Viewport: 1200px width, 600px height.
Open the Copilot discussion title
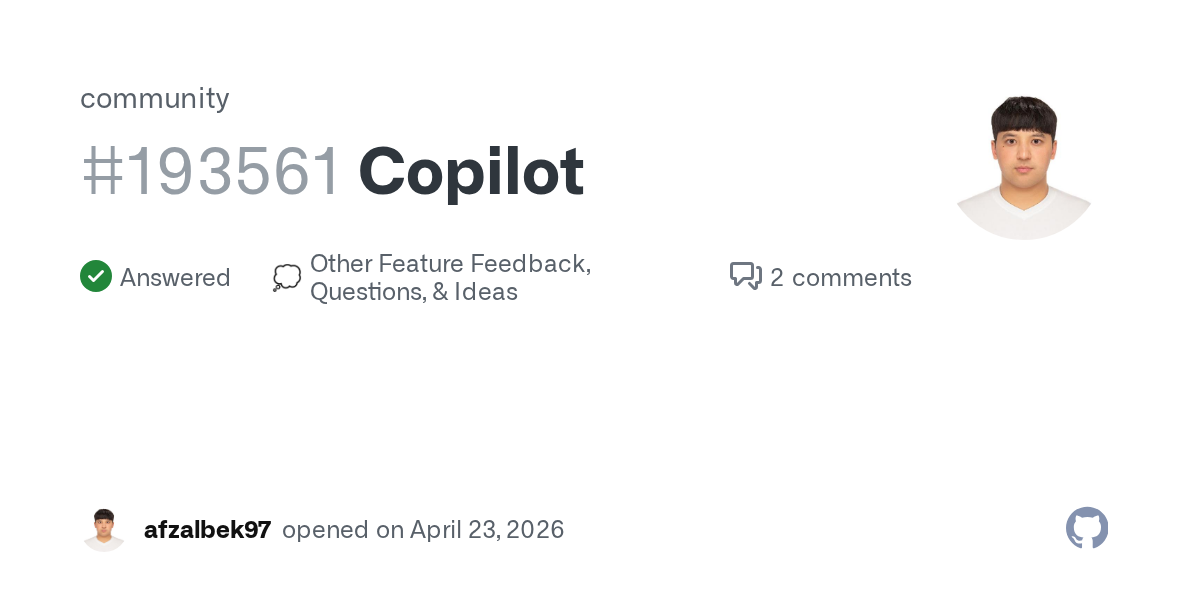tap(471, 172)
